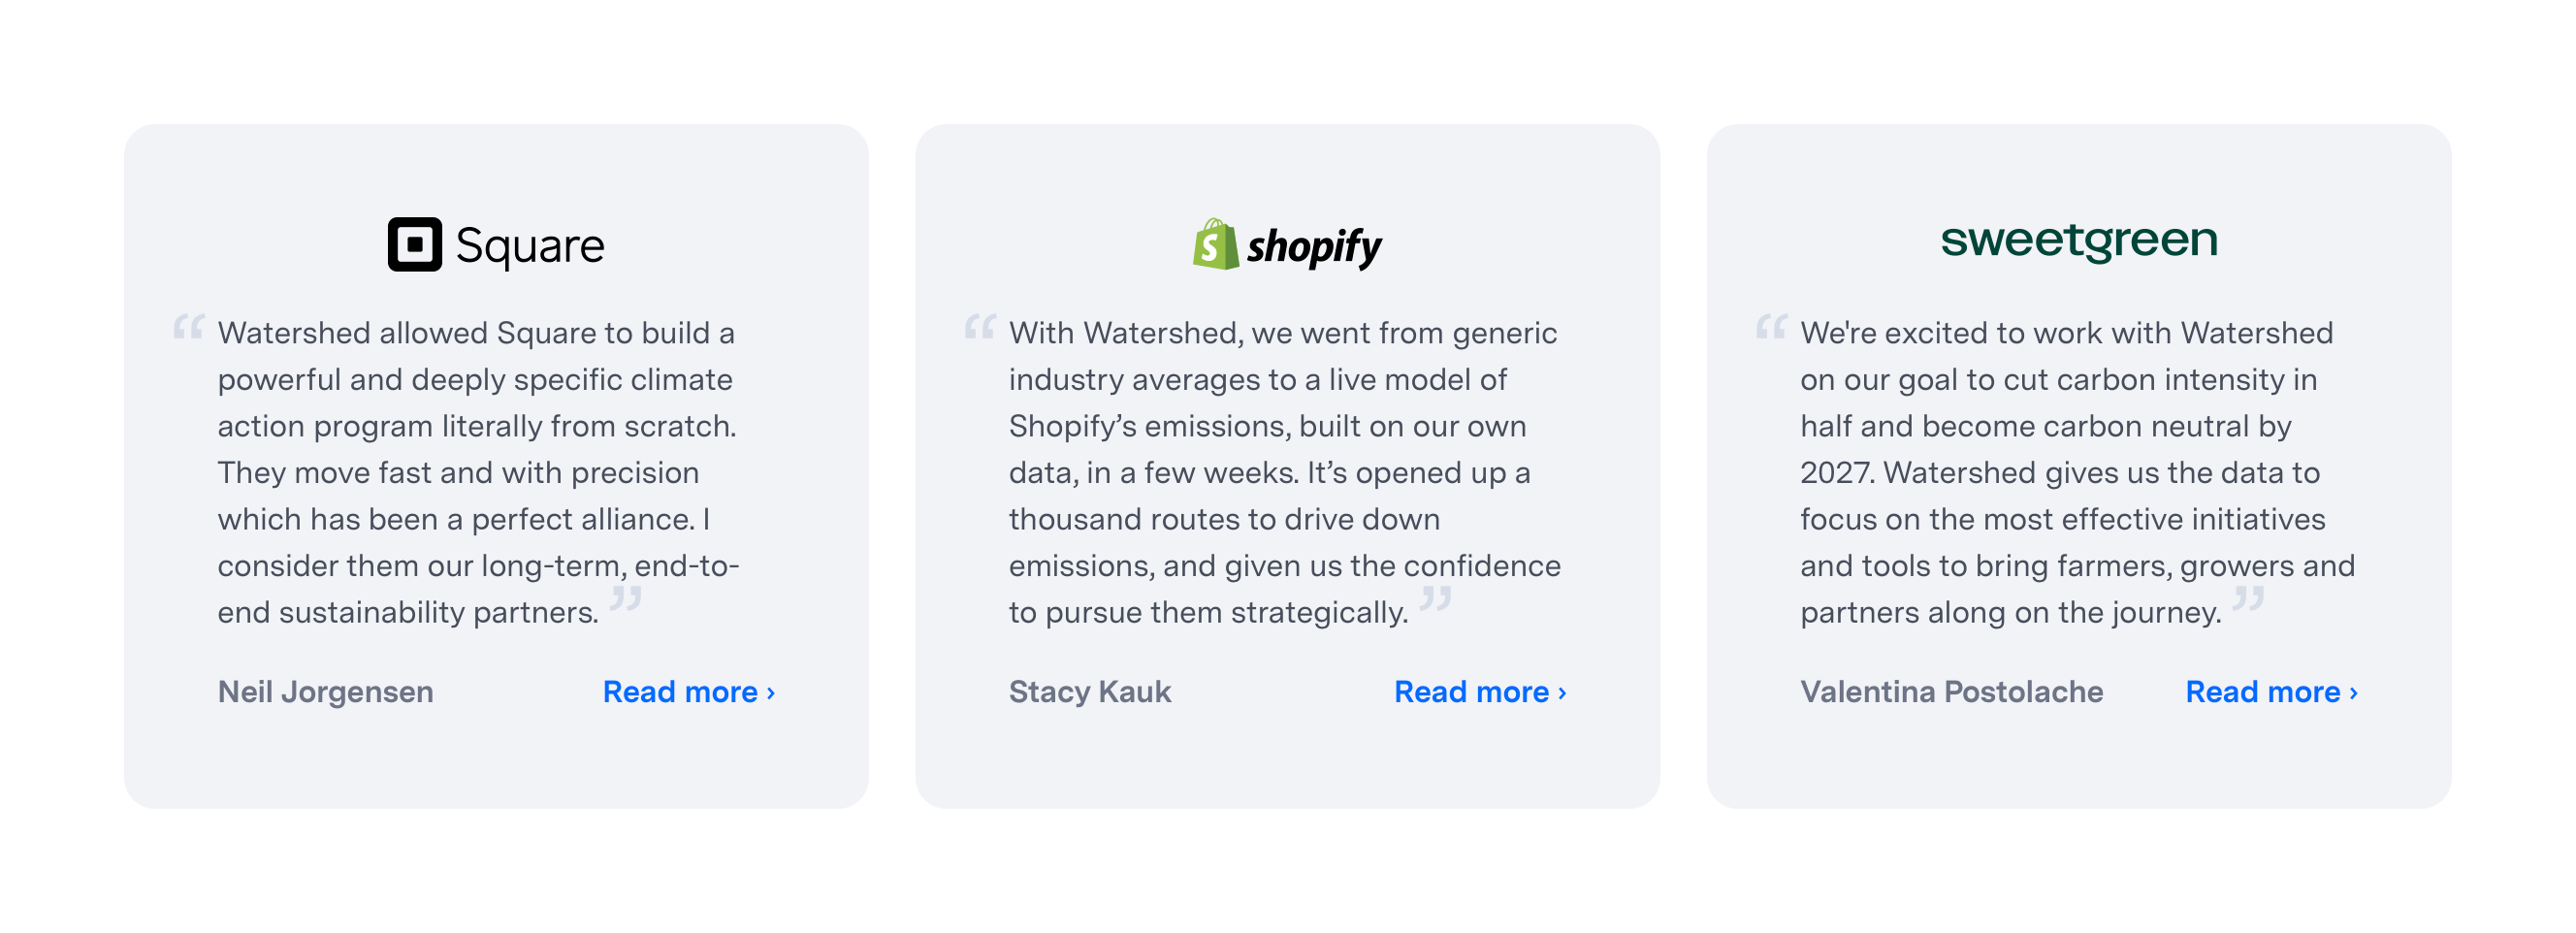Click closing quote mark after Shopify testimonial
This screenshot has height=933, width=2576.
coord(1435,599)
